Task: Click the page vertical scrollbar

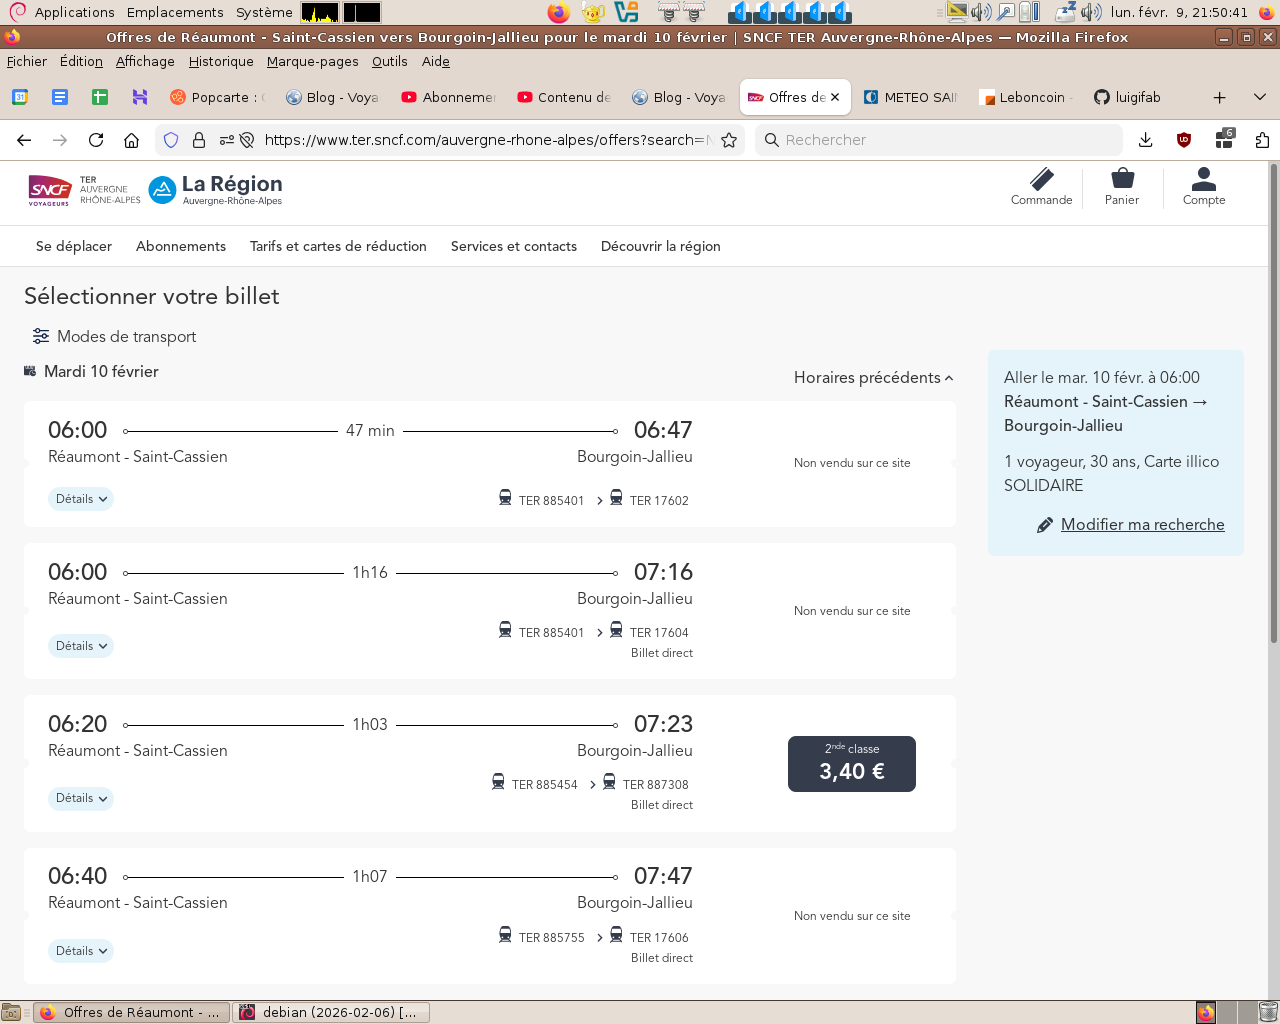Action: (1273, 400)
